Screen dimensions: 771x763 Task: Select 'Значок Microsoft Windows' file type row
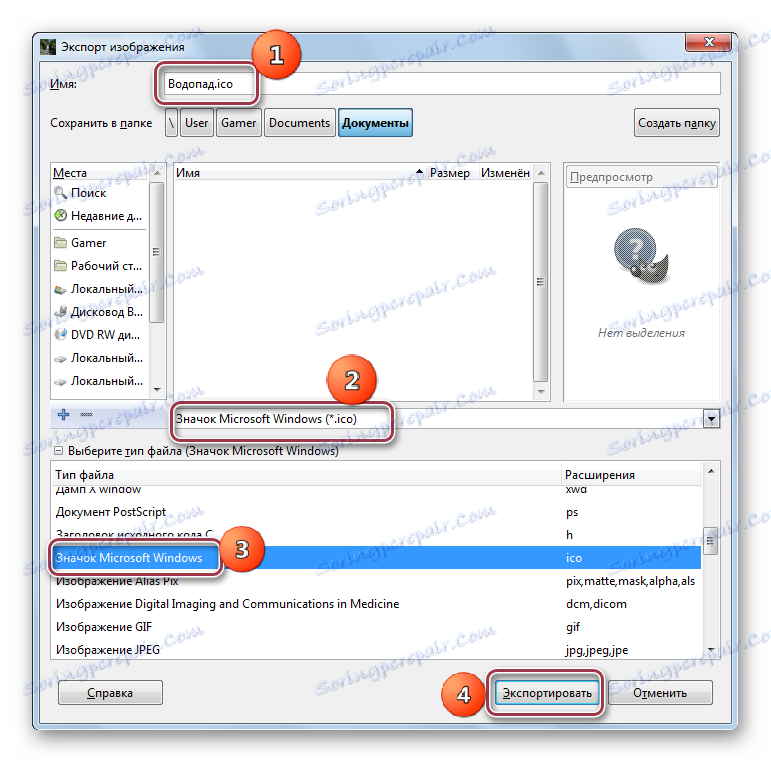tap(376, 558)
